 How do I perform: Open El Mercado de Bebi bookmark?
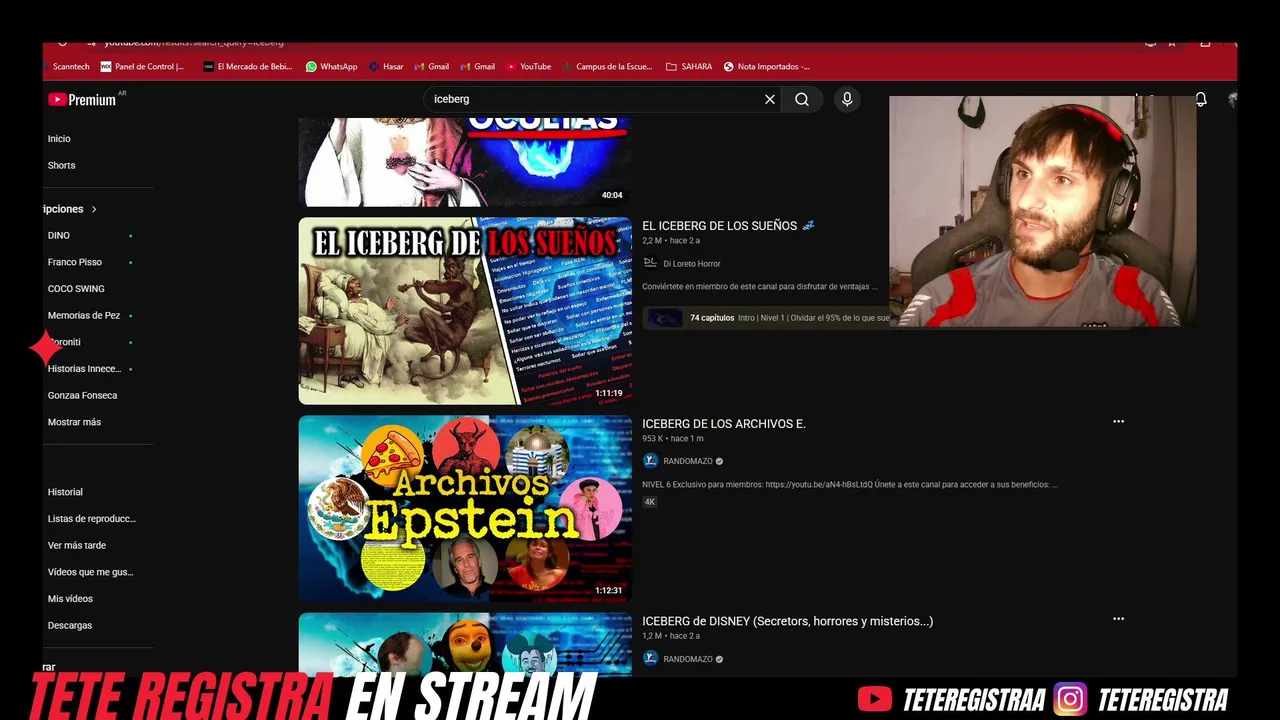[x=248, y=67]
